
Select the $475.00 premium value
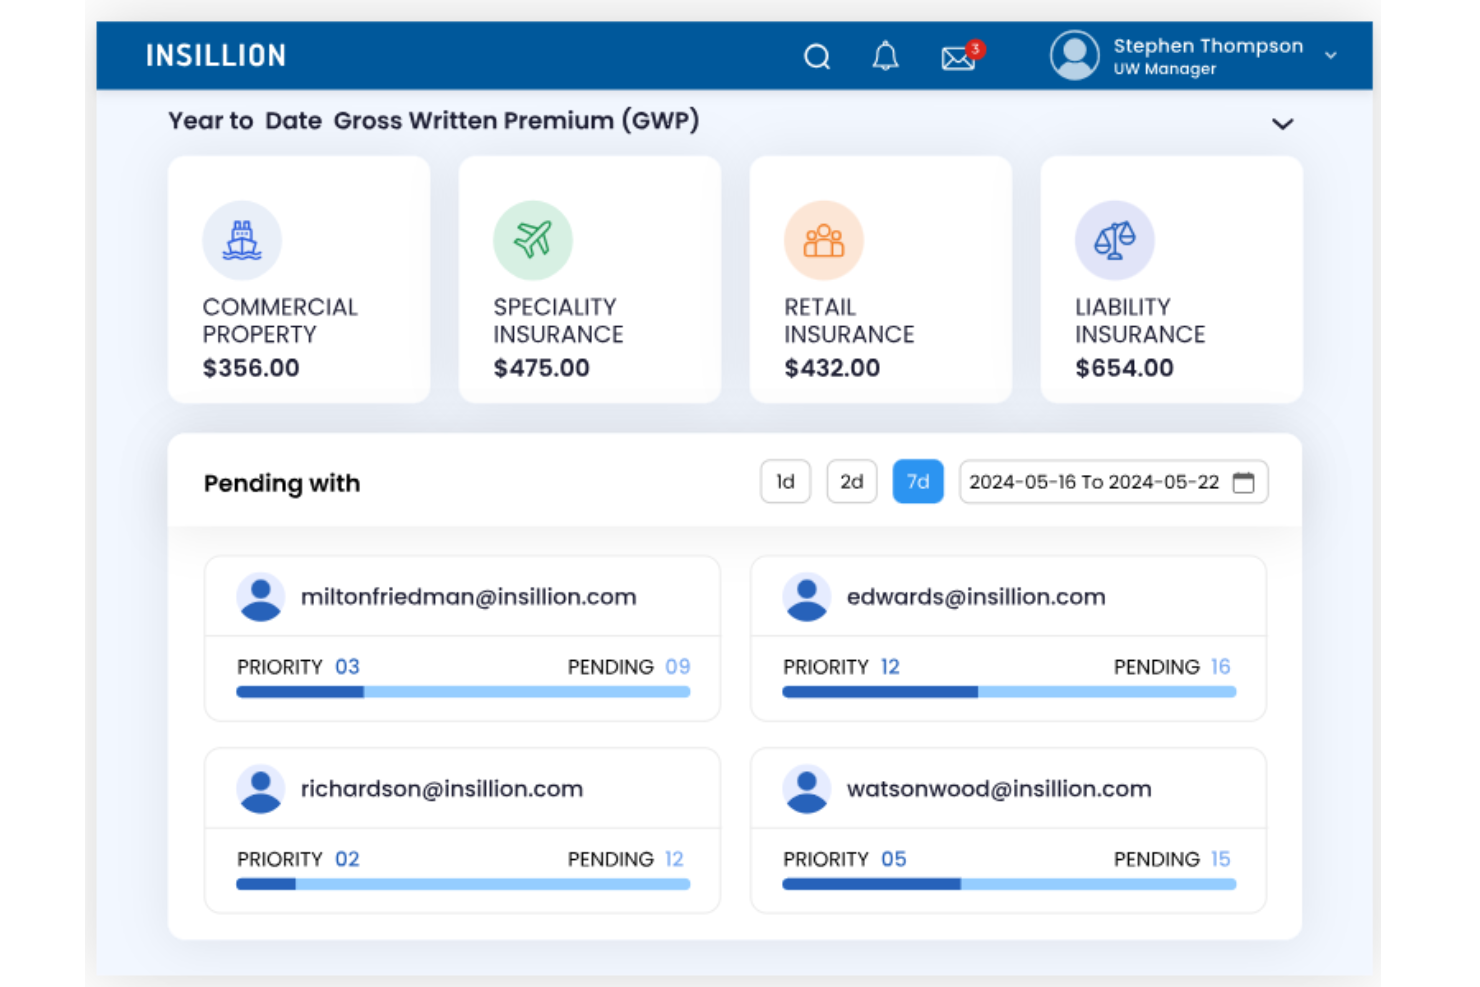coord(542,368)
